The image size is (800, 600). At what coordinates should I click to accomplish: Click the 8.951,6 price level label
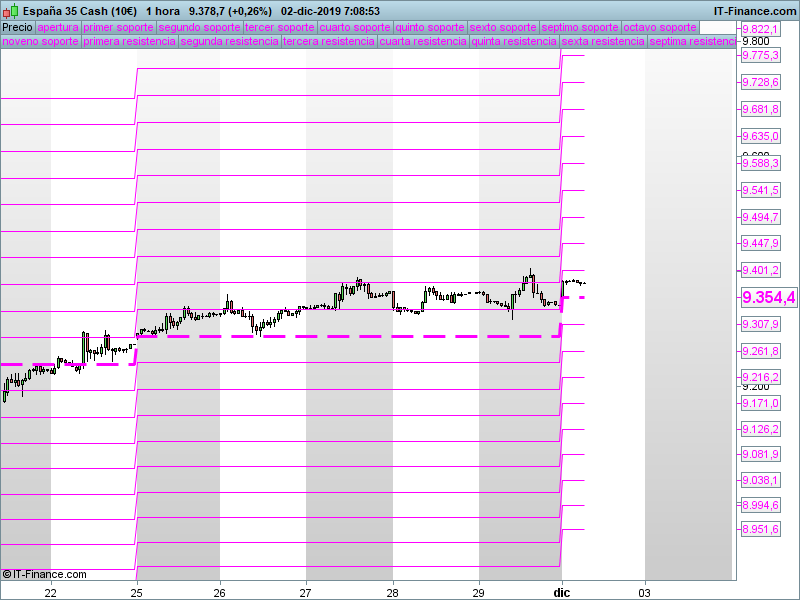(x=760, y=530)
